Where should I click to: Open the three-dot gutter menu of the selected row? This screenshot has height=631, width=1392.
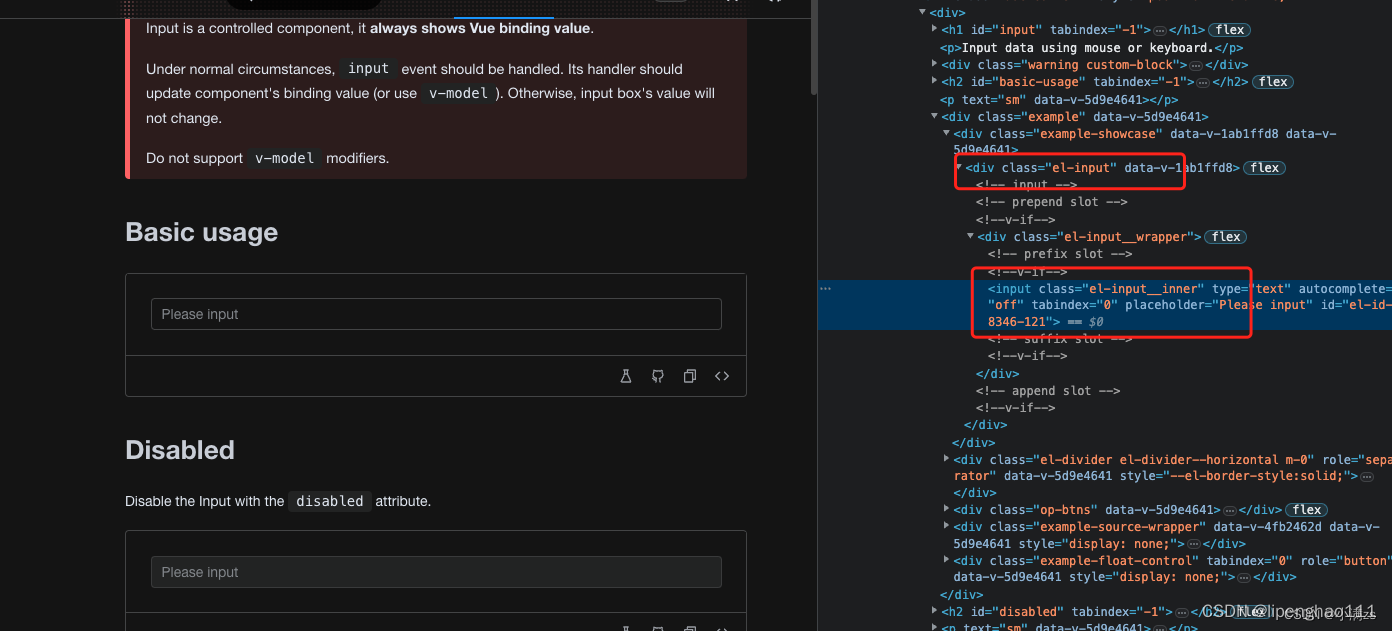(x=825, y=288)
